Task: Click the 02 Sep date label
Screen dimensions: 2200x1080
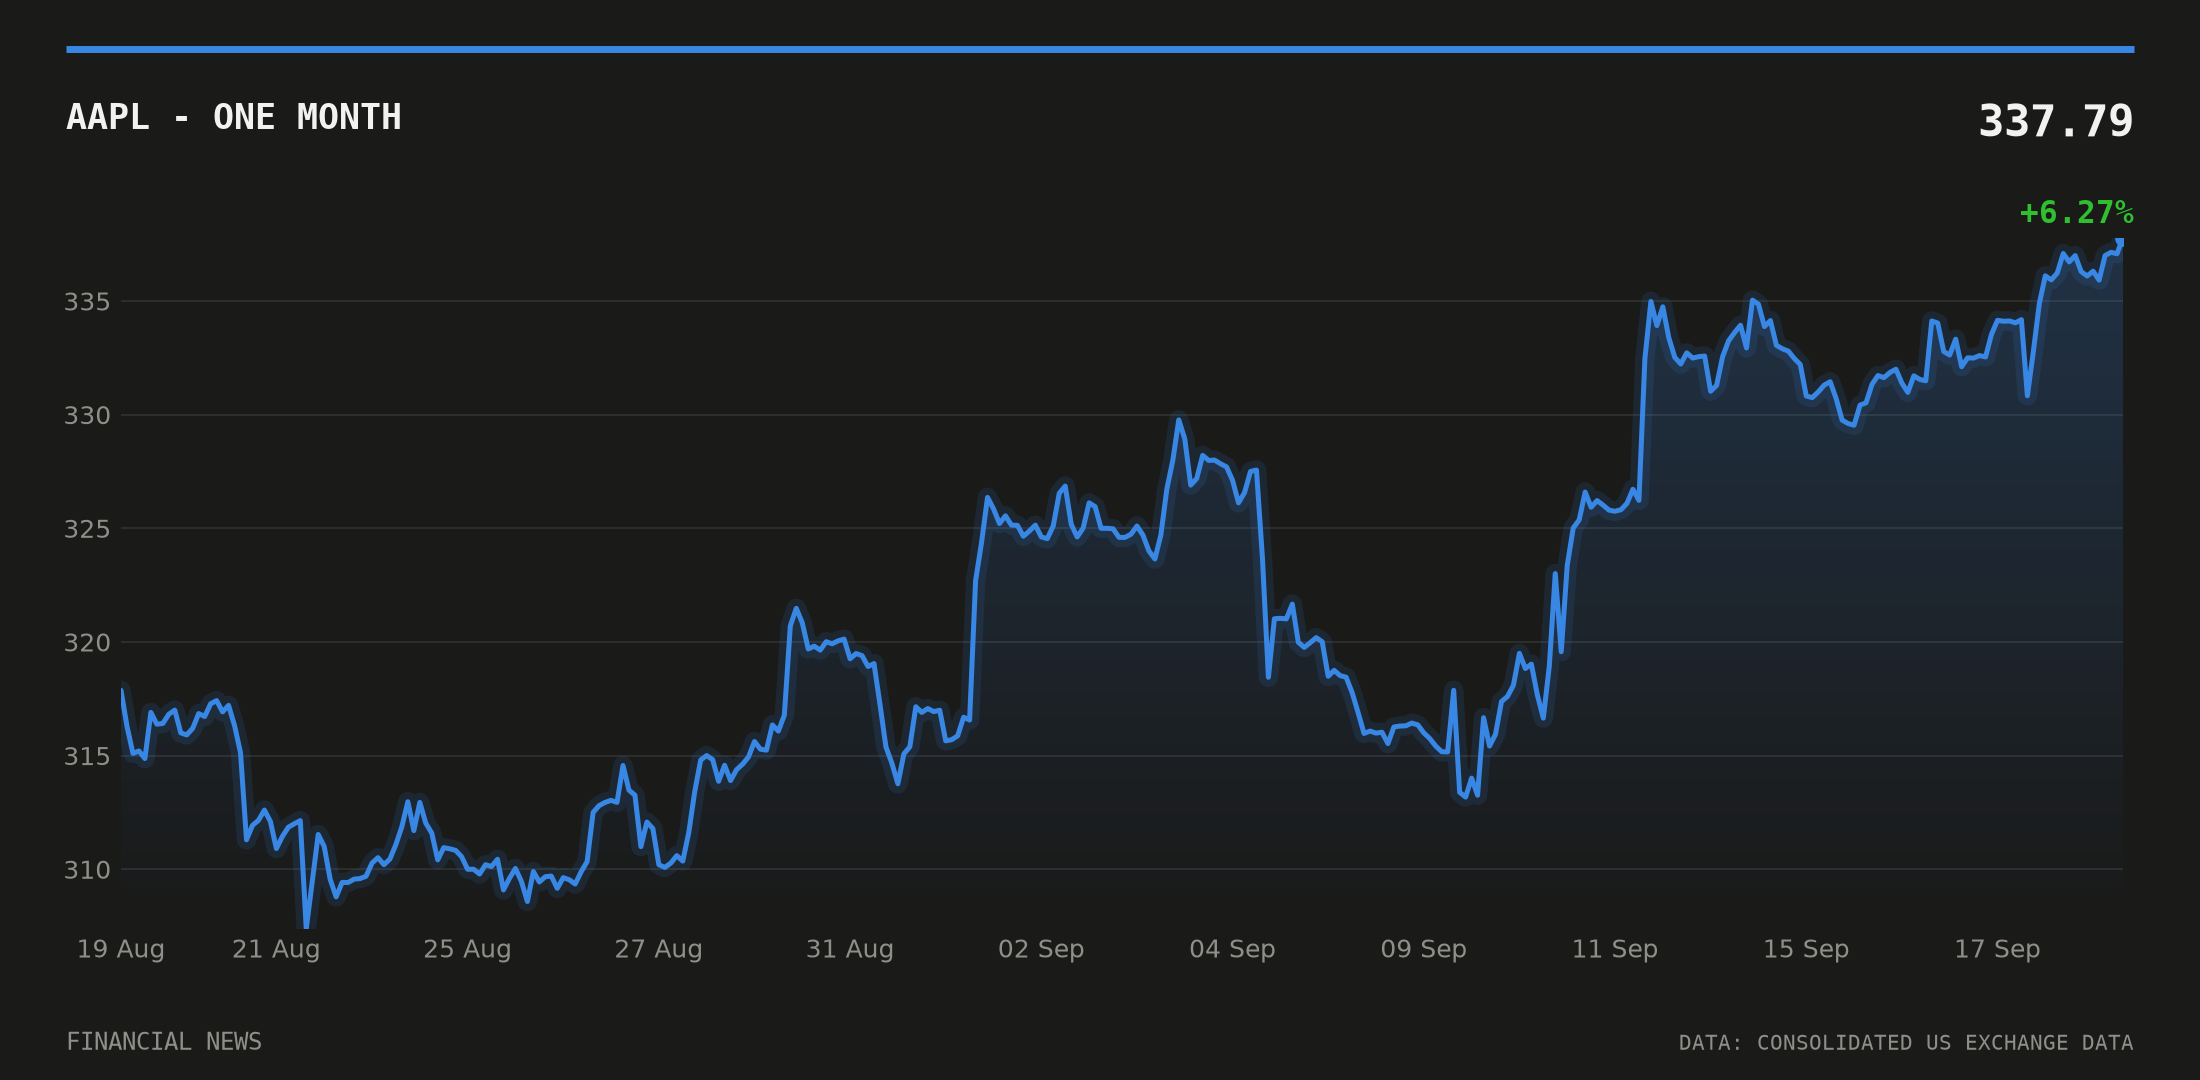Action: point(1041,949)
